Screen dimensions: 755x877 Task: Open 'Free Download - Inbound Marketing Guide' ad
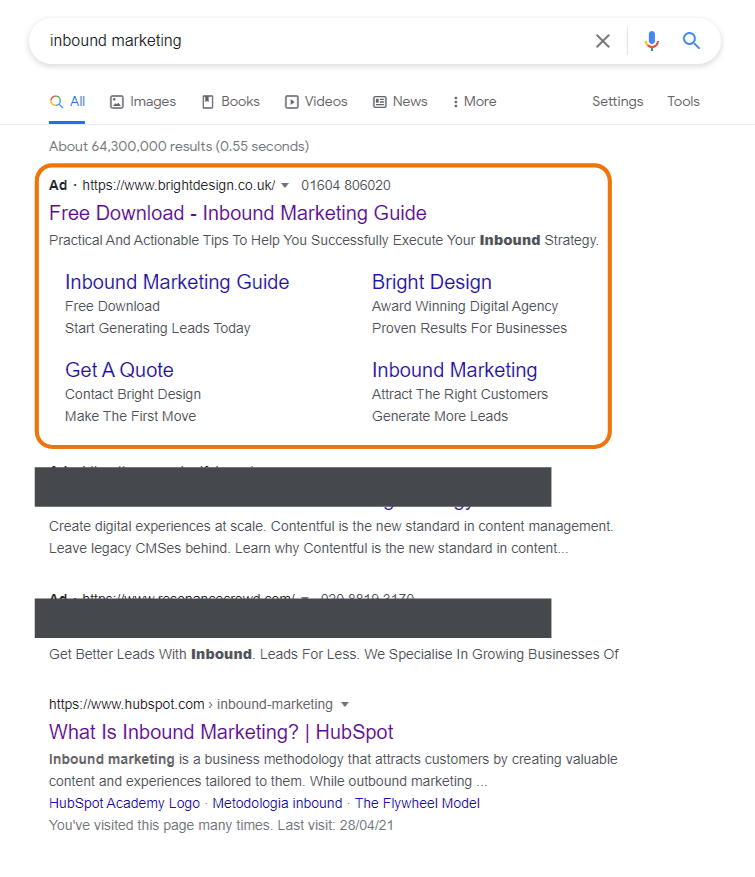[x=238, y=213]
